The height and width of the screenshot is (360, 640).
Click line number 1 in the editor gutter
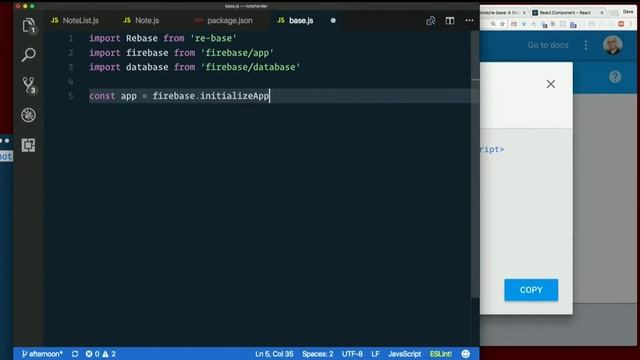tap(71, 38)
